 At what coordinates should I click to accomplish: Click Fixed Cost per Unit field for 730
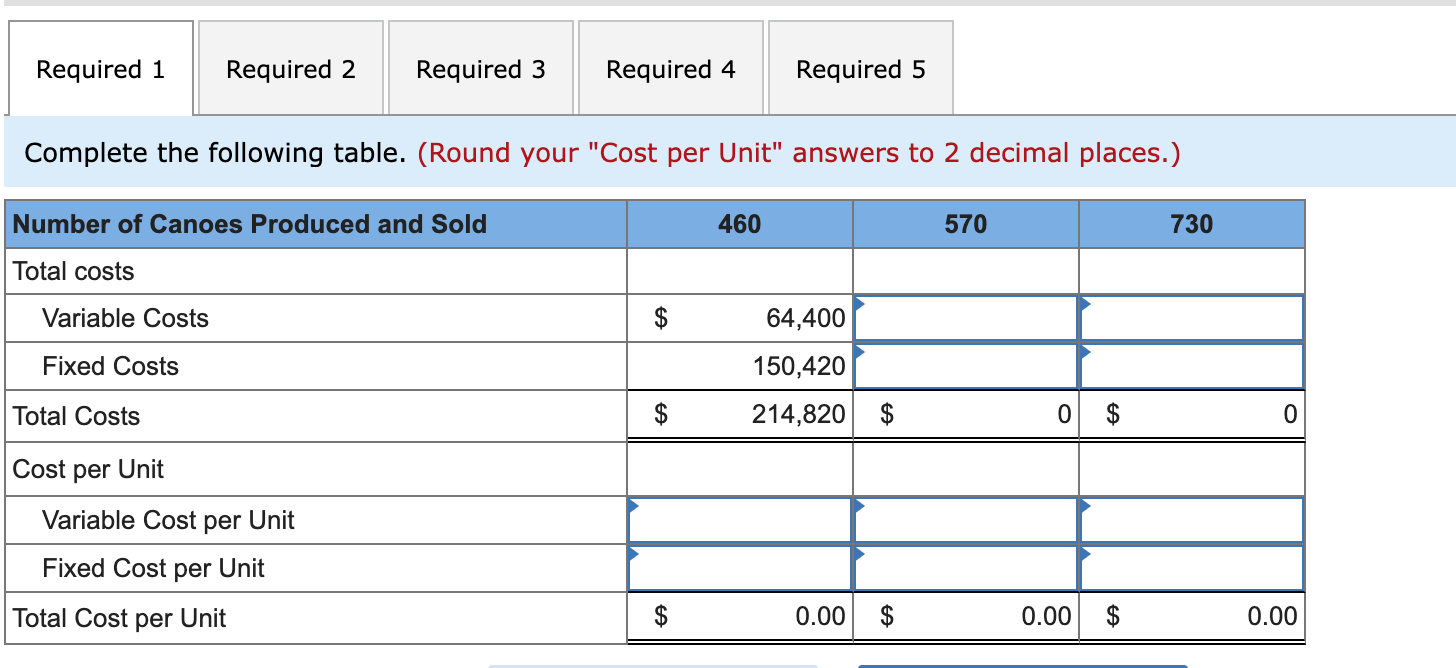(x=1190, y=568)
